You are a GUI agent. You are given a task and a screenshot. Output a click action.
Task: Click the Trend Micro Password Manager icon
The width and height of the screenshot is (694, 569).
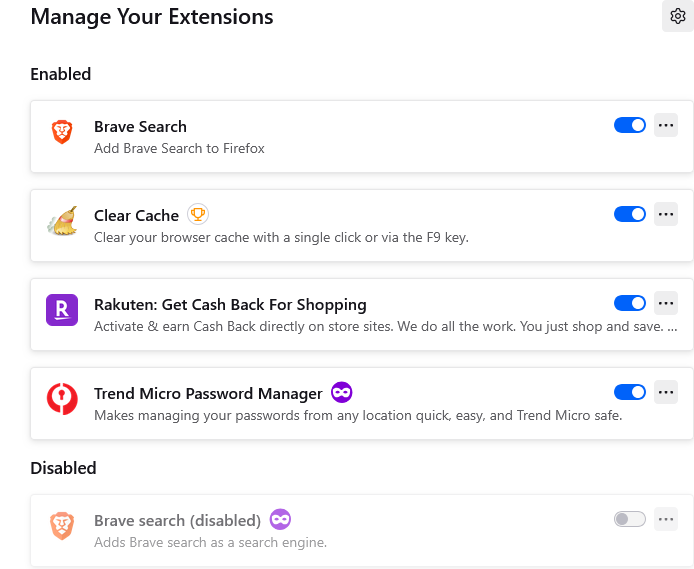coord(62,399)
